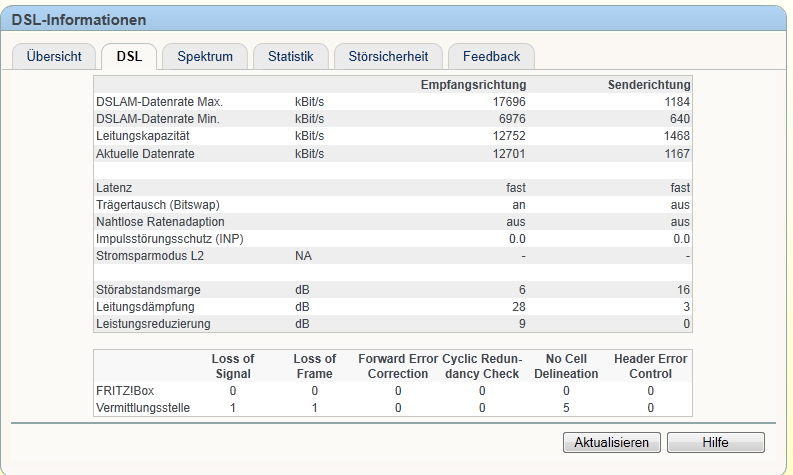This screenshot has height=475, width=793.
Task: Click the Vermittlungsstelle row label
Action: pos(143,408)
